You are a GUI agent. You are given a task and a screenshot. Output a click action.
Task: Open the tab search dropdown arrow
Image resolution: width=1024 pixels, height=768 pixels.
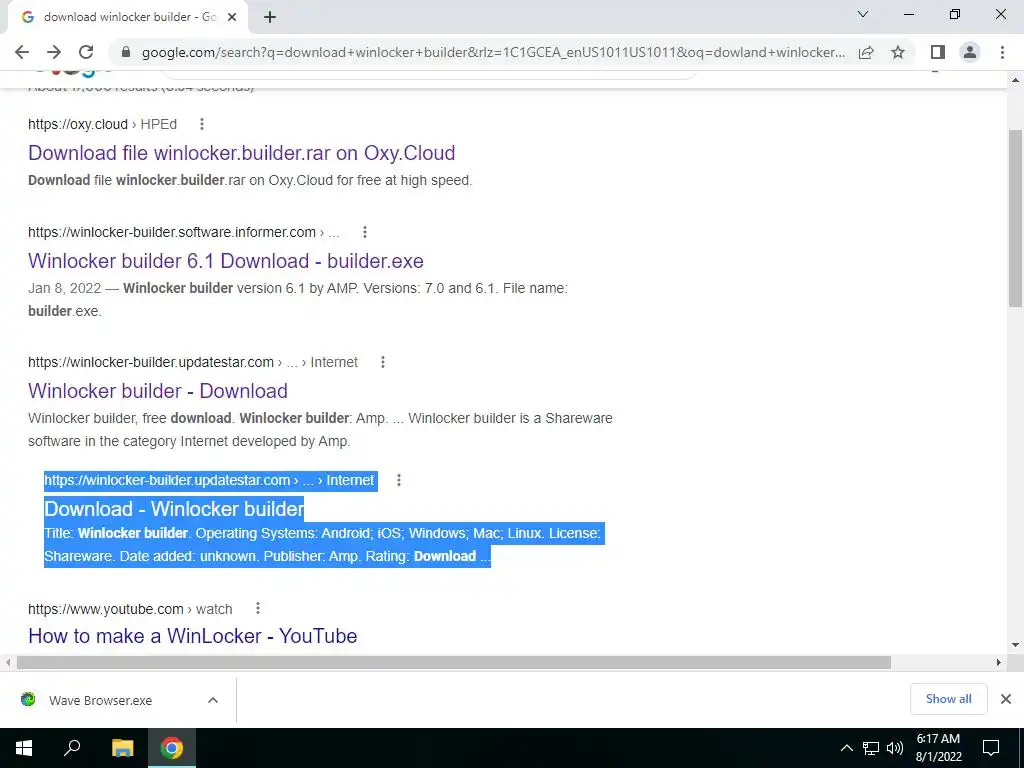[x=863, y=14]
